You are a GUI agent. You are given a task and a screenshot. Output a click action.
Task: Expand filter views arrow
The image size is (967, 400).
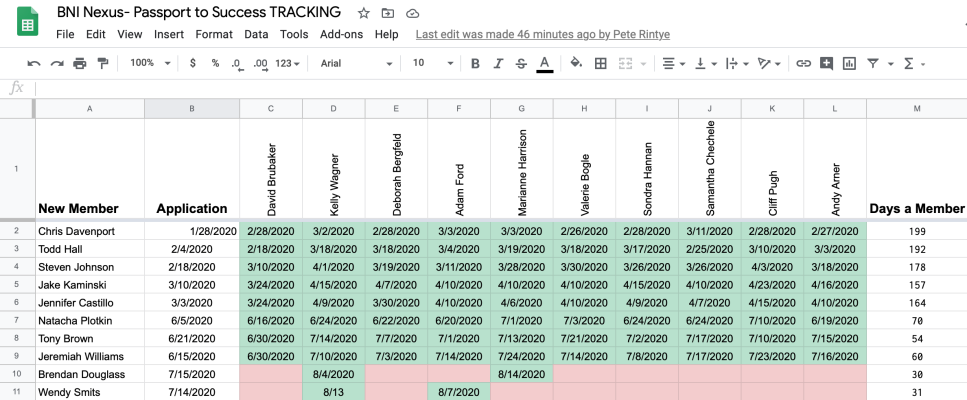click(x=891, y=64)
